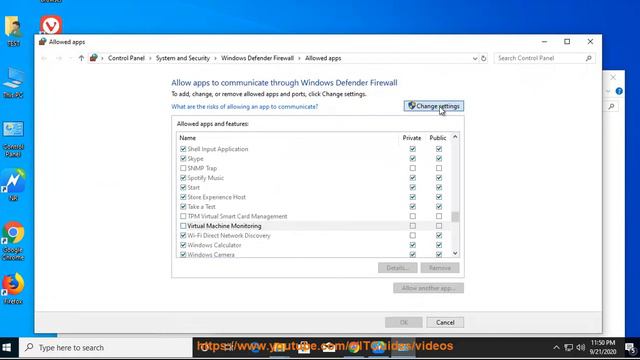Screen dimensions: 640x360
Task: Toggle Take a Test Private checkbox
Action: [x=413, y=207]
